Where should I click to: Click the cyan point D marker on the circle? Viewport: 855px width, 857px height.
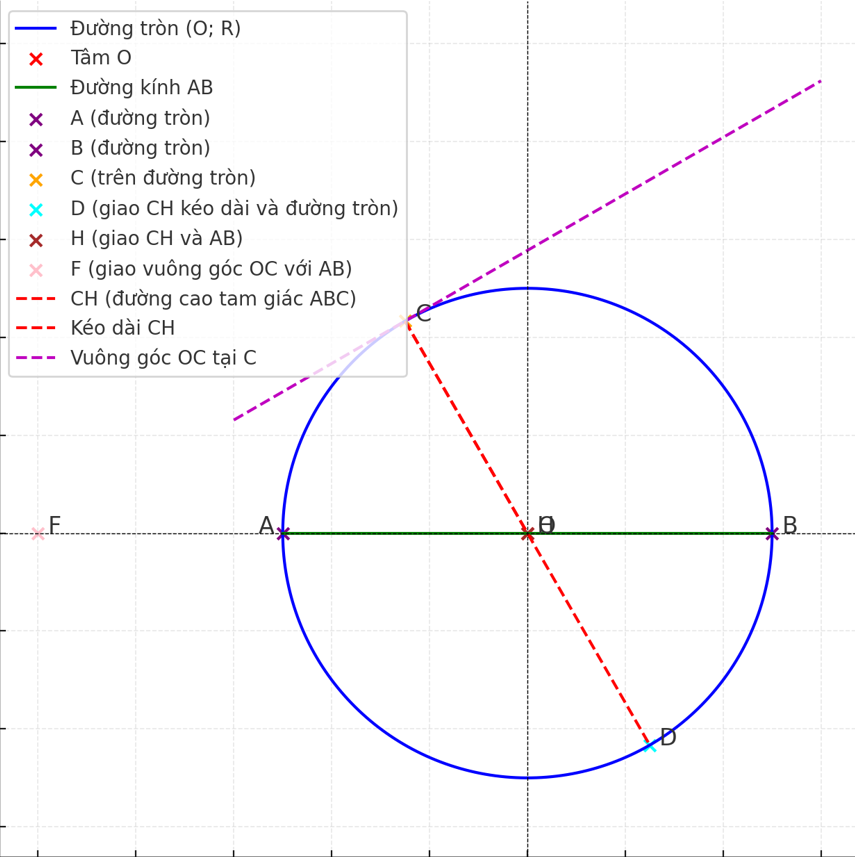pyautogui.click(x=650, y=745)
